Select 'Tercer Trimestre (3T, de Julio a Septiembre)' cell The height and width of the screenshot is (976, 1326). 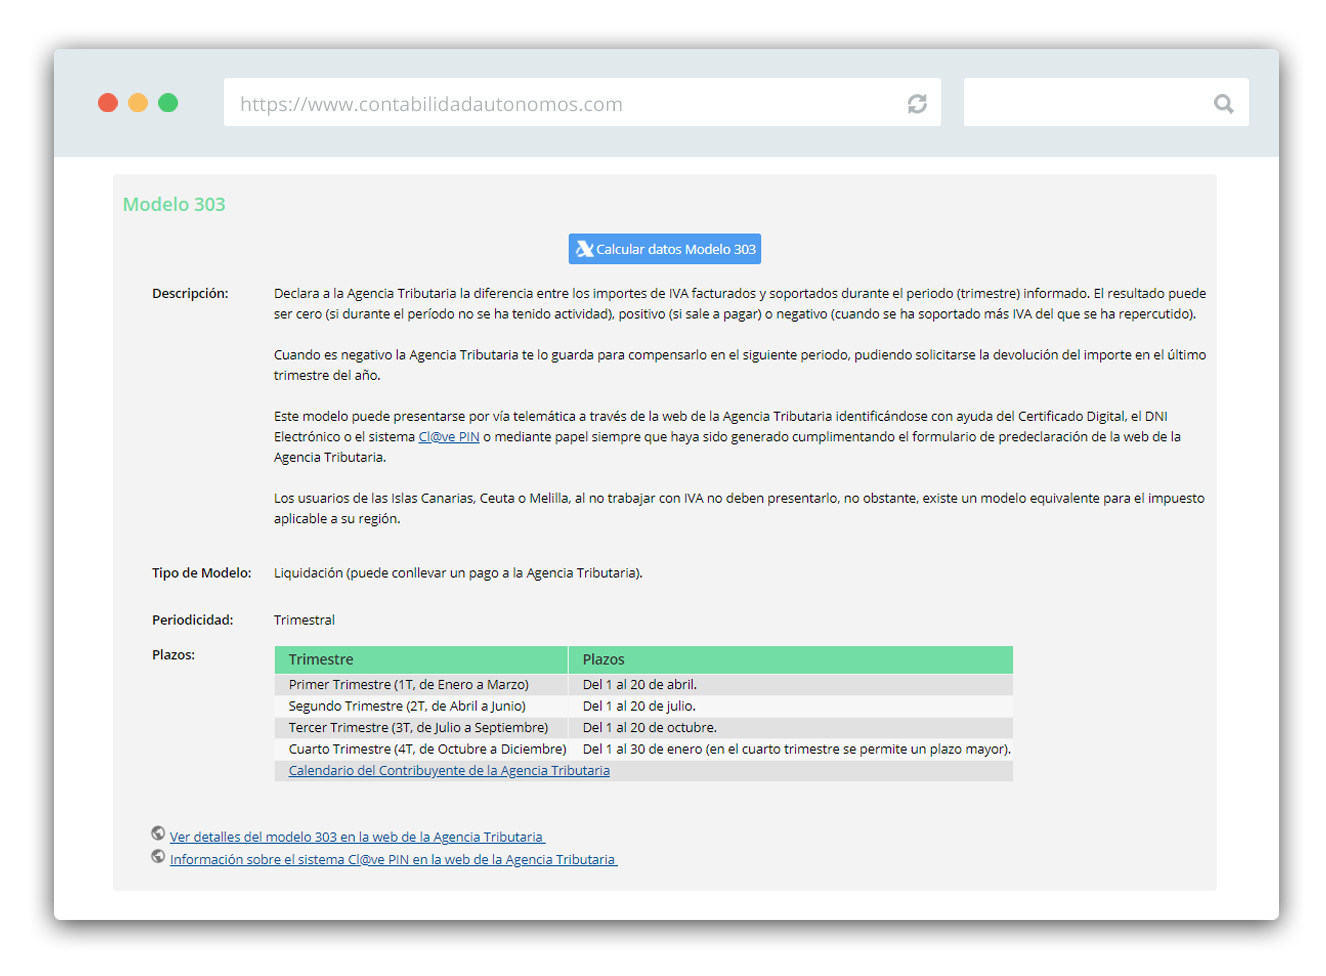coord(421,728)
